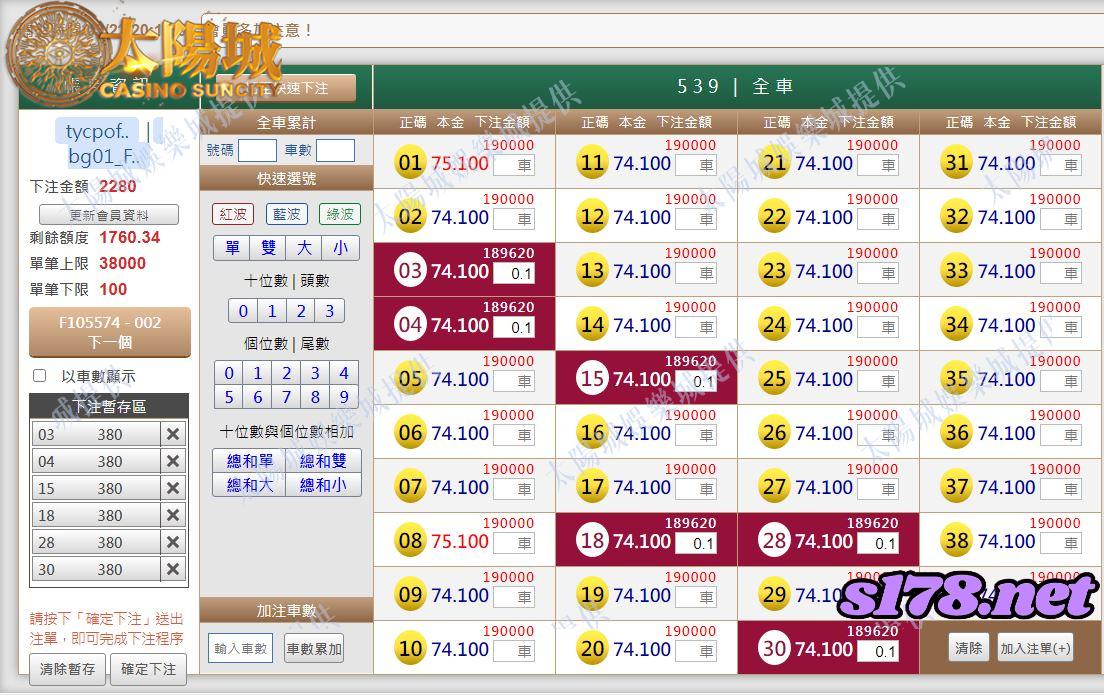Viewport: 1104px width, 695px height.
Task: Deselect white ball number 03
Action: pos(410,271)
